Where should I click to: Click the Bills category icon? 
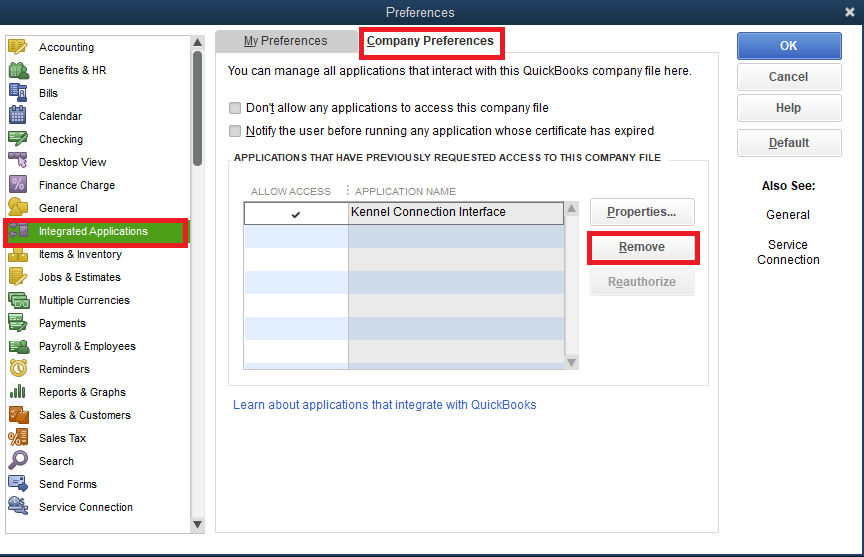tap(18, 93)
